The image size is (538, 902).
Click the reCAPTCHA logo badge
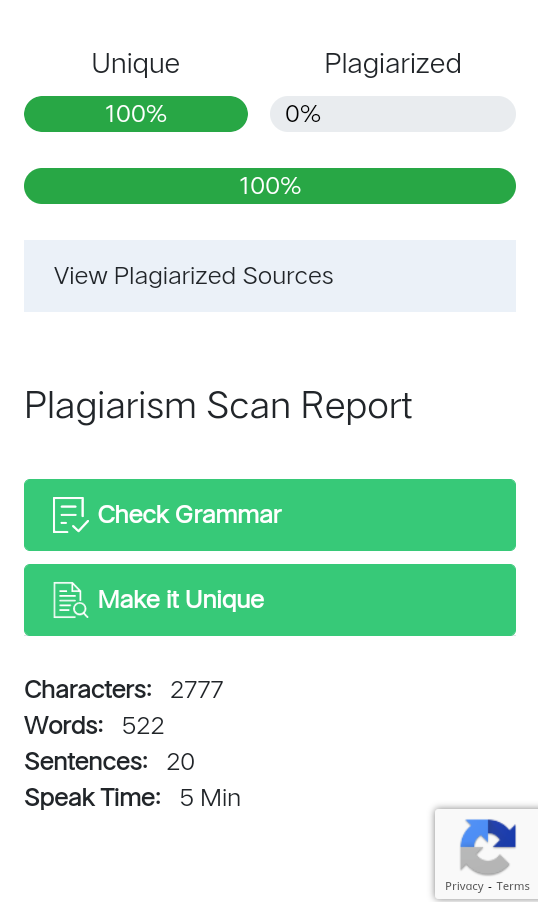(488, 846)
